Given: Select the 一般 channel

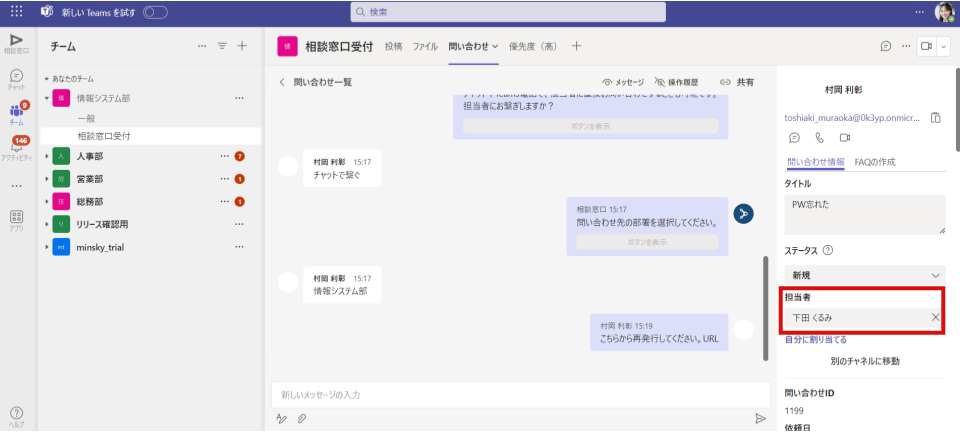Looking at the screenshot, I should [x=86, y=119].
